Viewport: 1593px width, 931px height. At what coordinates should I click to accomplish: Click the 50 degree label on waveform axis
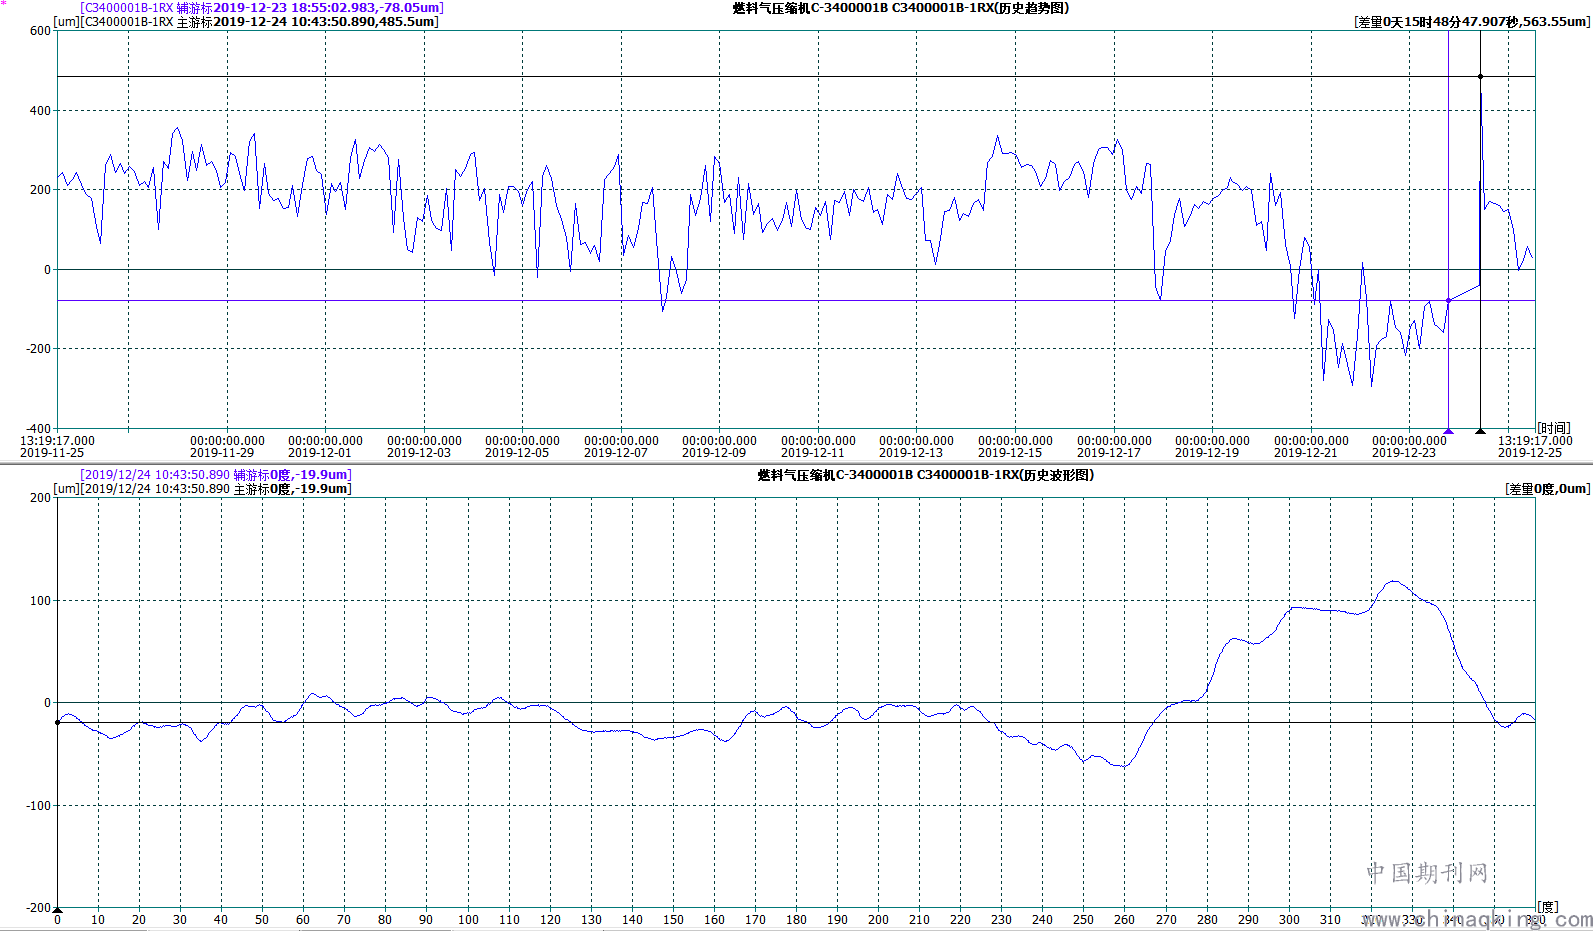click(262, 920)
